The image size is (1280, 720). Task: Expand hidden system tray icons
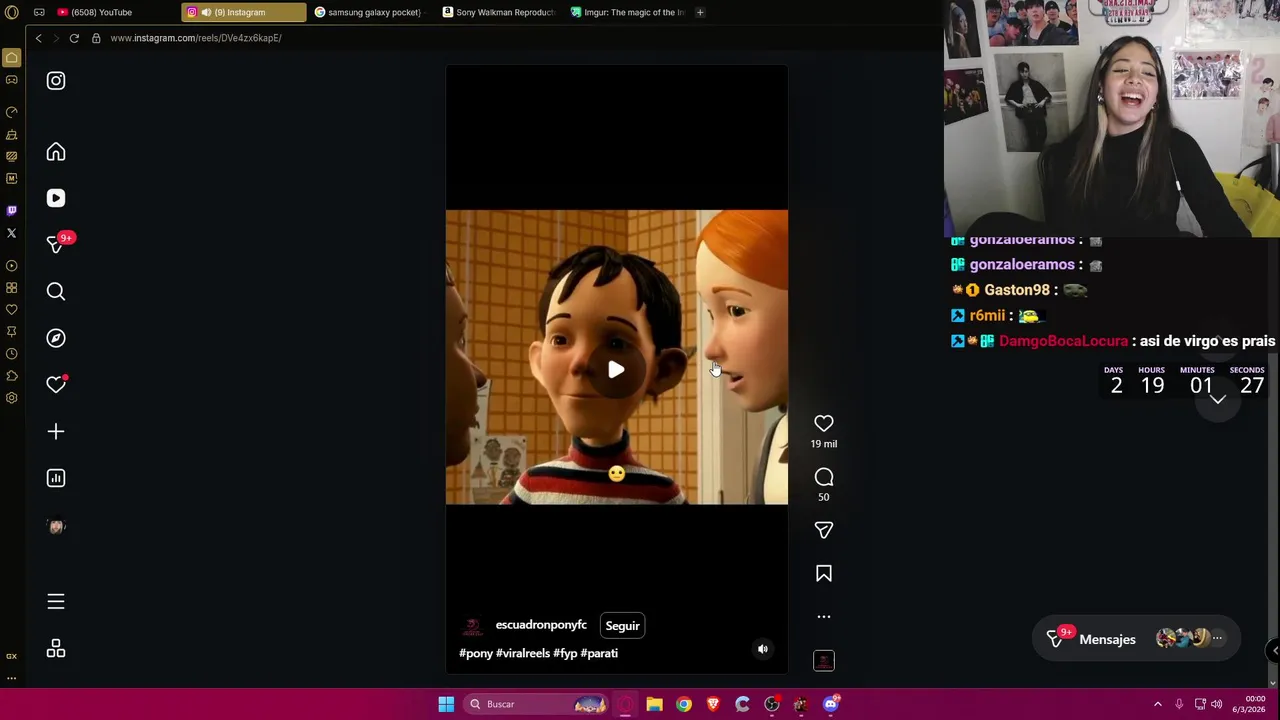1158,704
